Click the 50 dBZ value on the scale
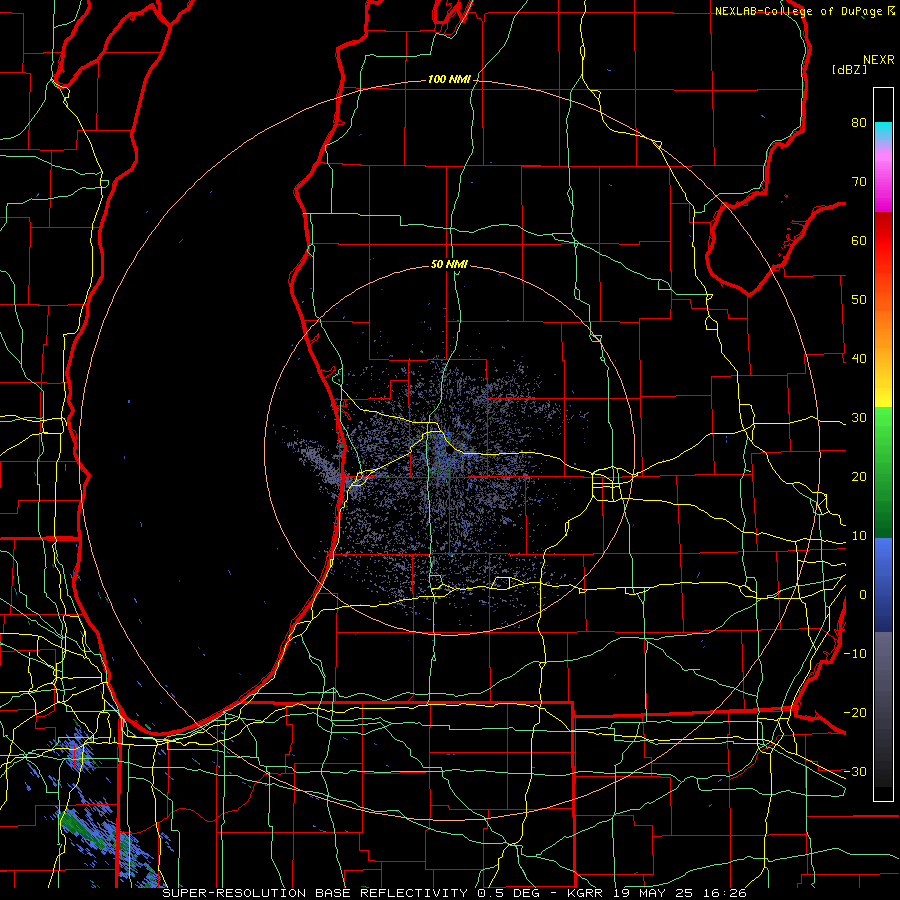The image size is (900, 900). coord(859,300)
